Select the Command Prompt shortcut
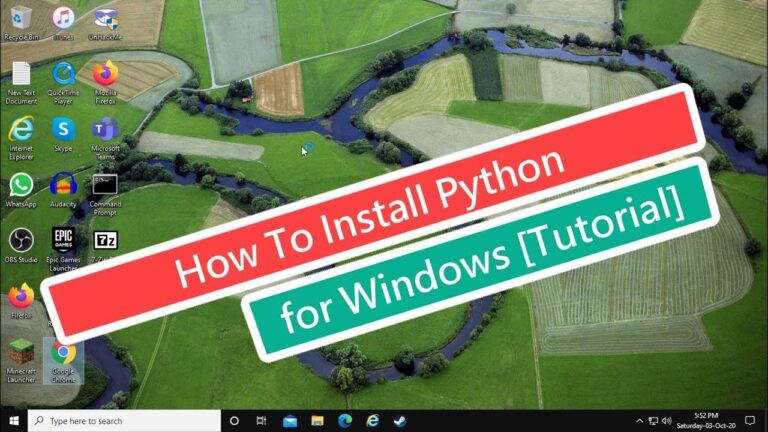Screen dimensions: 768x432 tap(105, 194)
